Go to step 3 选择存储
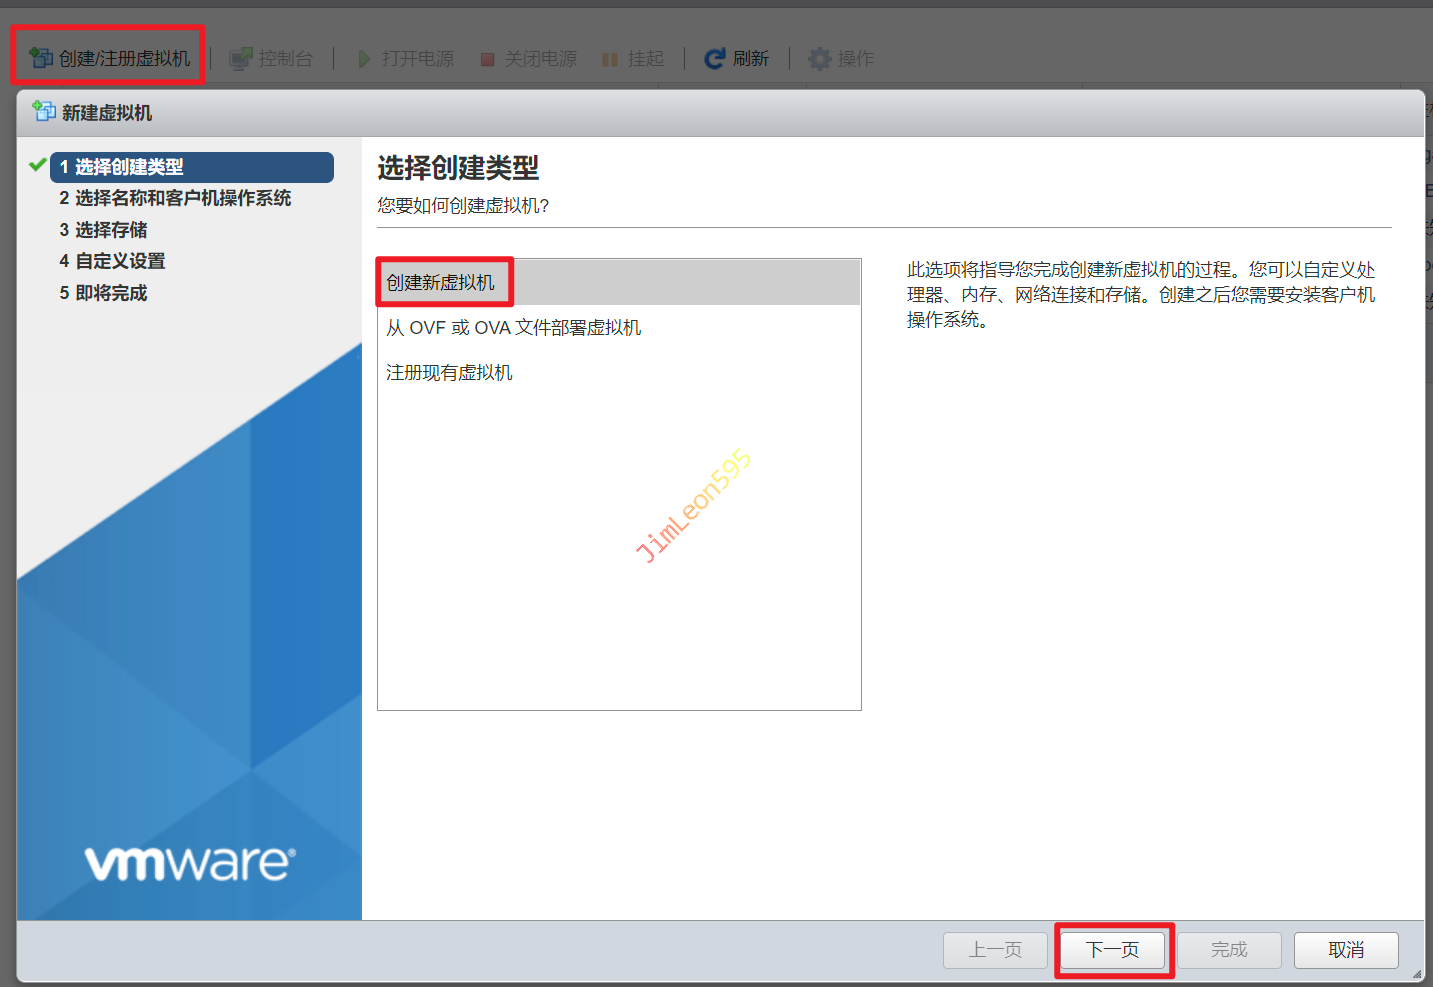The width and height of the screenshot is (1433, 987). [103, 230]
